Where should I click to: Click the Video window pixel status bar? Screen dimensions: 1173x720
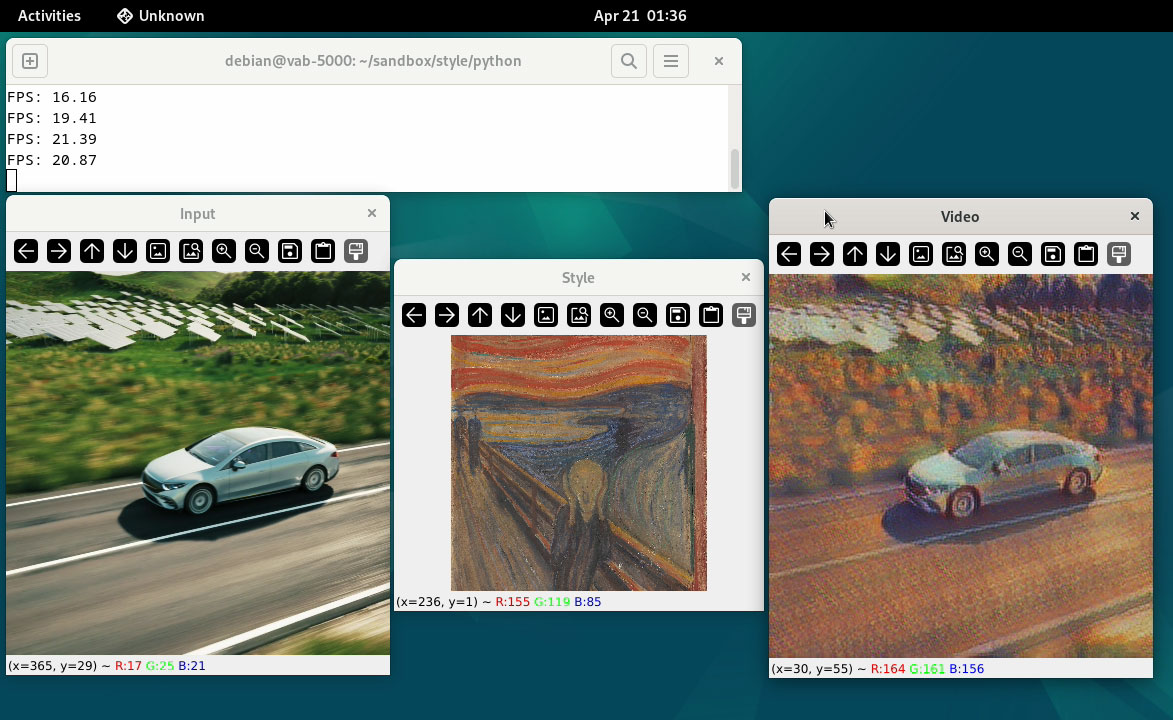pyautogui.click(x=961, y=668)
